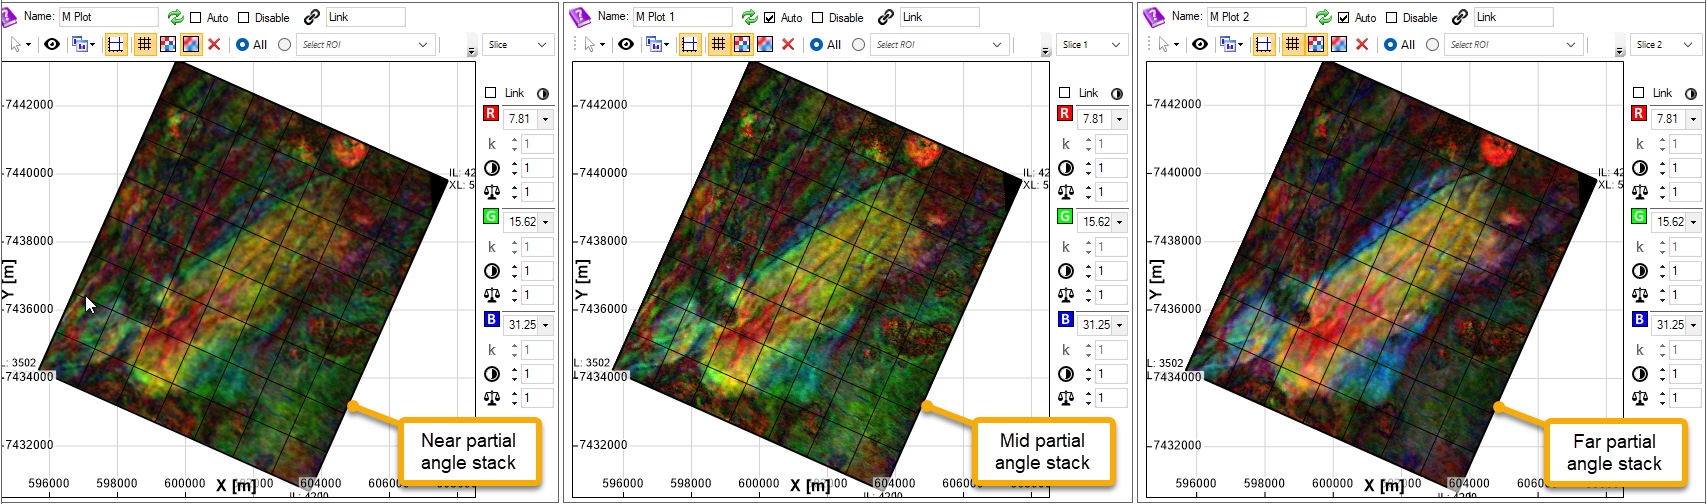This screenshot has height=504, width=1707.
Task: Click the blue B channel swatch in M Plot 1
Action: click(1065, 320)
